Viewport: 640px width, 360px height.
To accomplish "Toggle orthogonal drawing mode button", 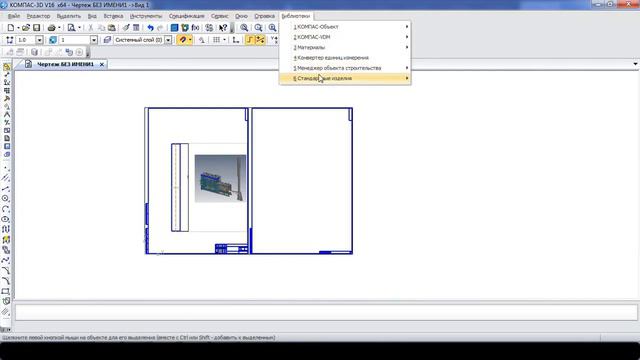I will pos(249,40).
